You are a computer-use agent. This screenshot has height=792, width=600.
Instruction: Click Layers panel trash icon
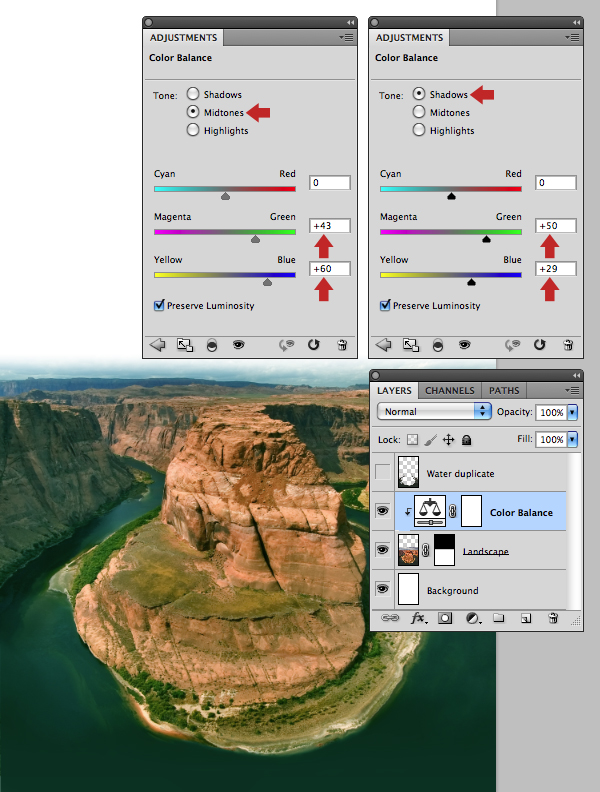click(553, 618)
